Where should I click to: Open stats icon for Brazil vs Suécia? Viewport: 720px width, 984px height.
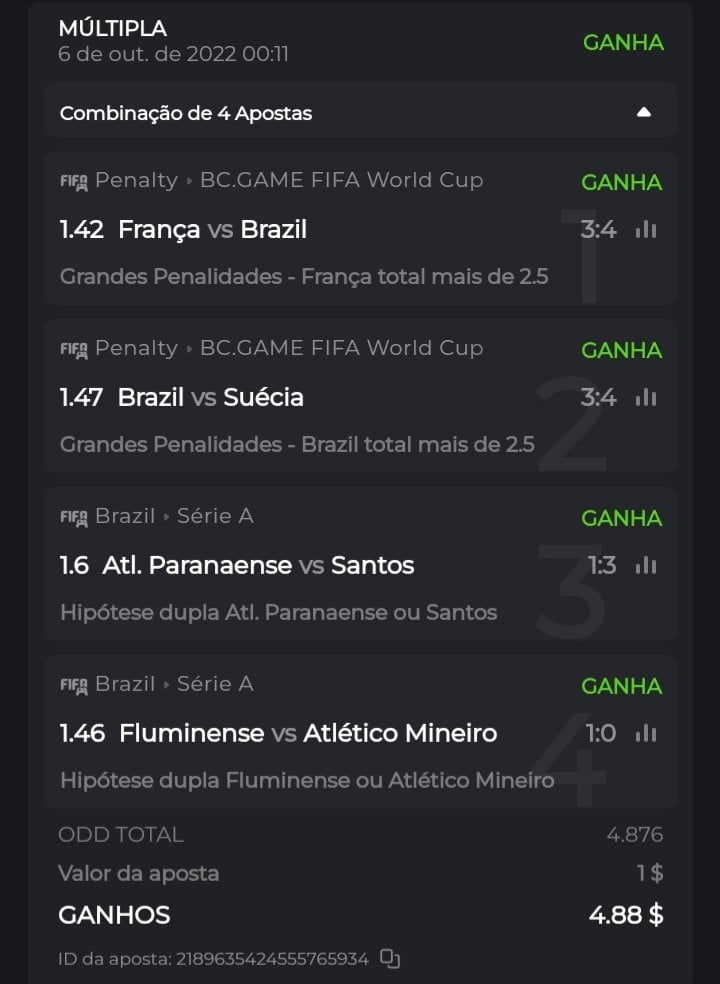(x=646, y=398)
